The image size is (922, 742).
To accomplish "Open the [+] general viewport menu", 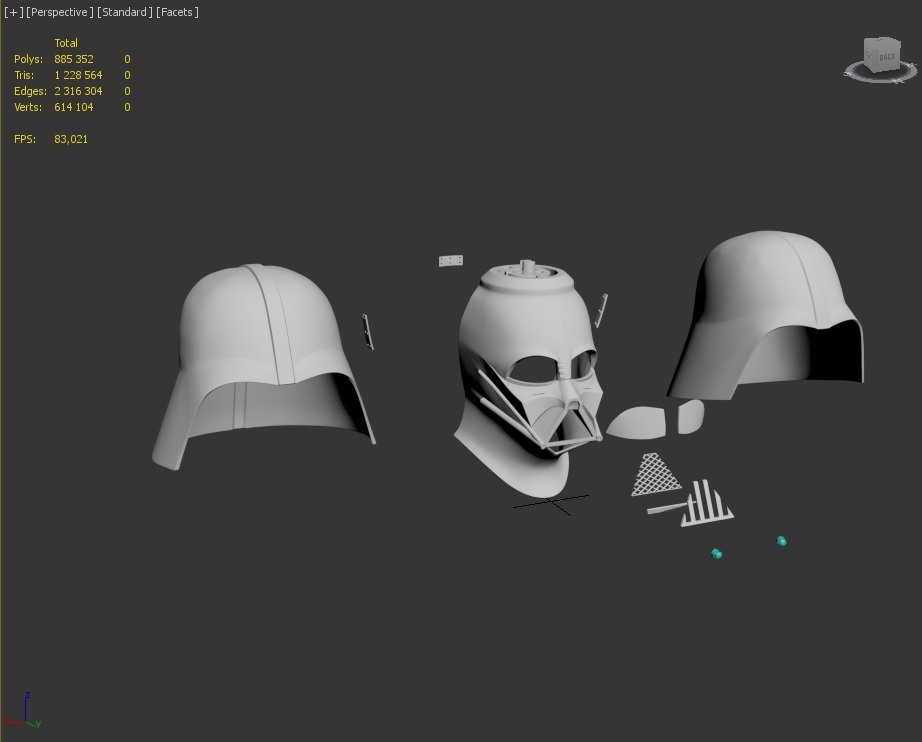I will click(x=13, y=12).
